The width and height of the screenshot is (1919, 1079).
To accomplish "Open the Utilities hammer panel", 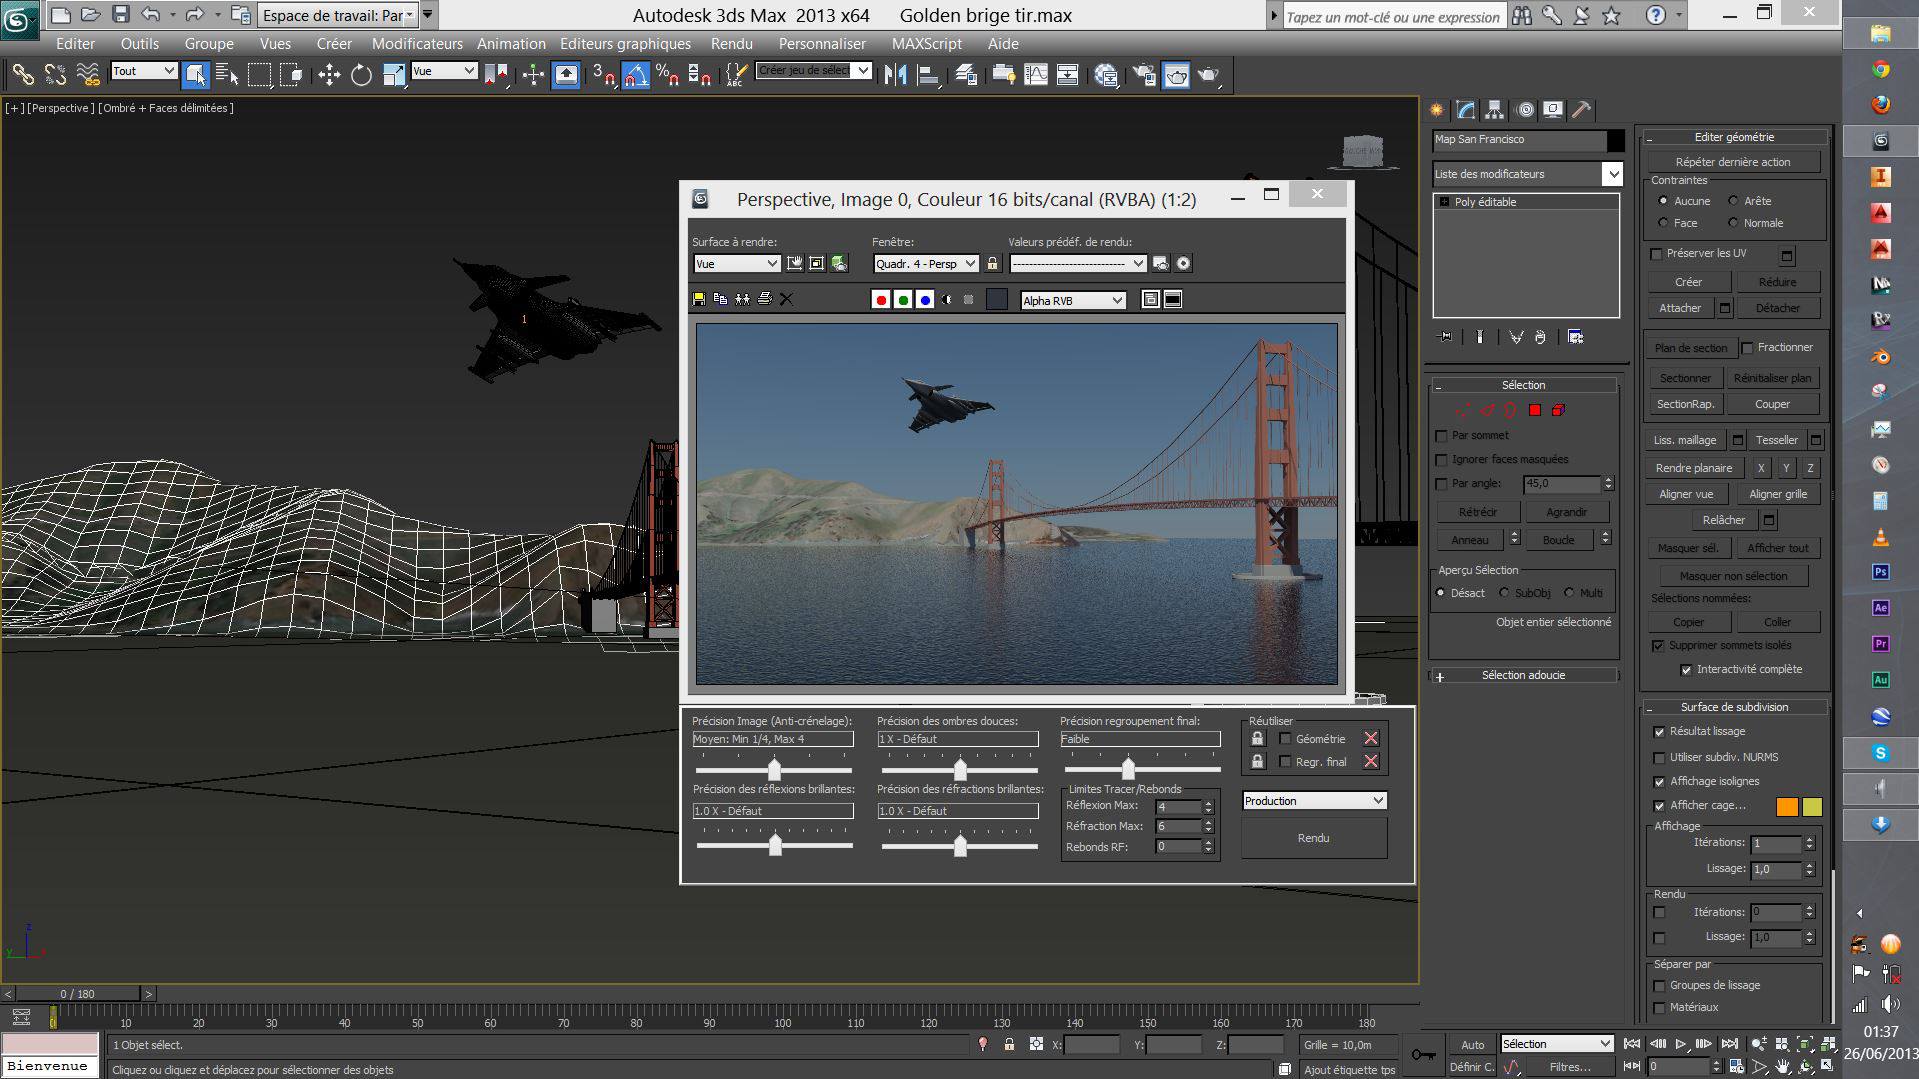I will tap(1581, 110).
